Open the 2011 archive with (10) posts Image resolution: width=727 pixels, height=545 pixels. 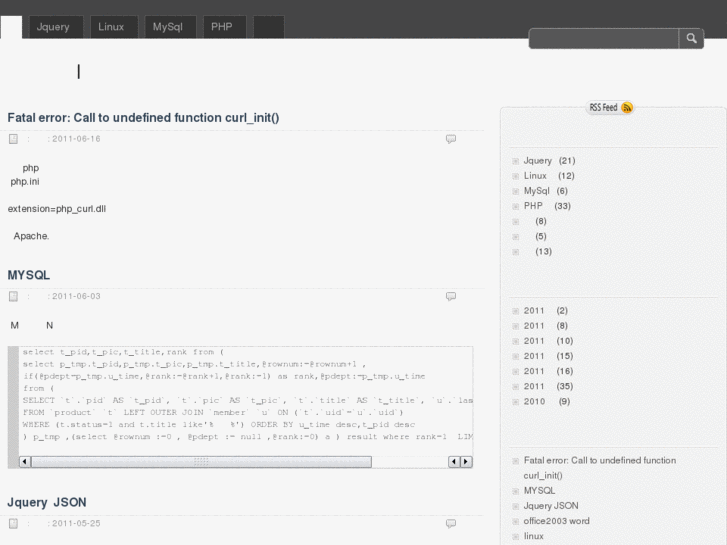548,341
